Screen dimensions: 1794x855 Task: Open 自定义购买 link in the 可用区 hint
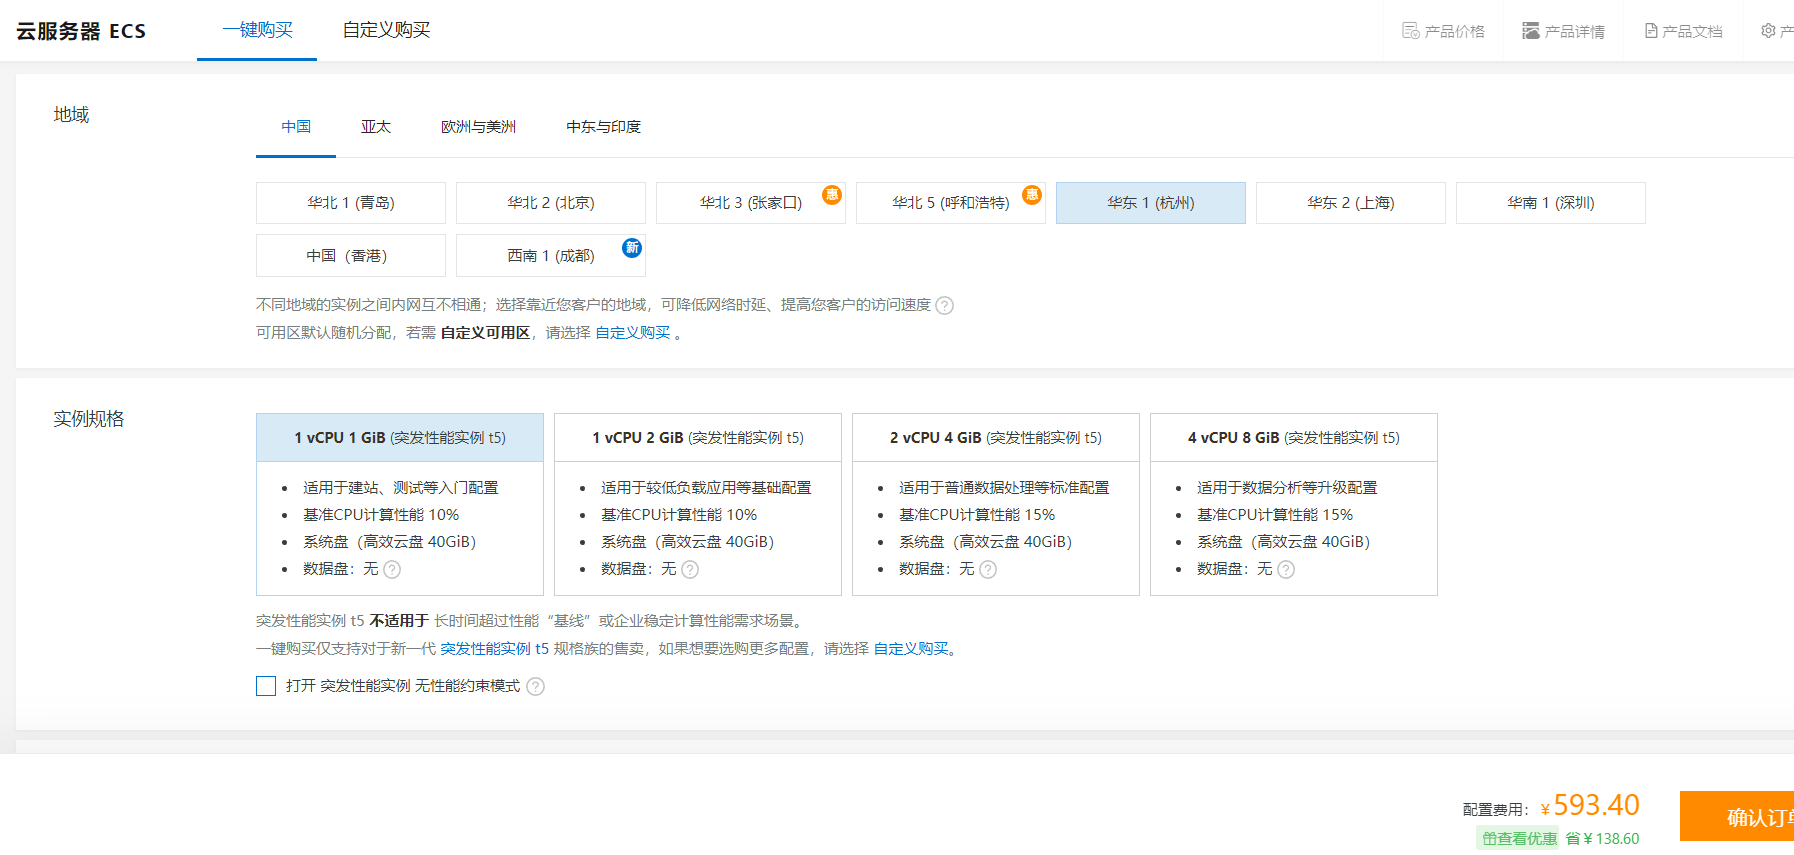coord(633,333)
